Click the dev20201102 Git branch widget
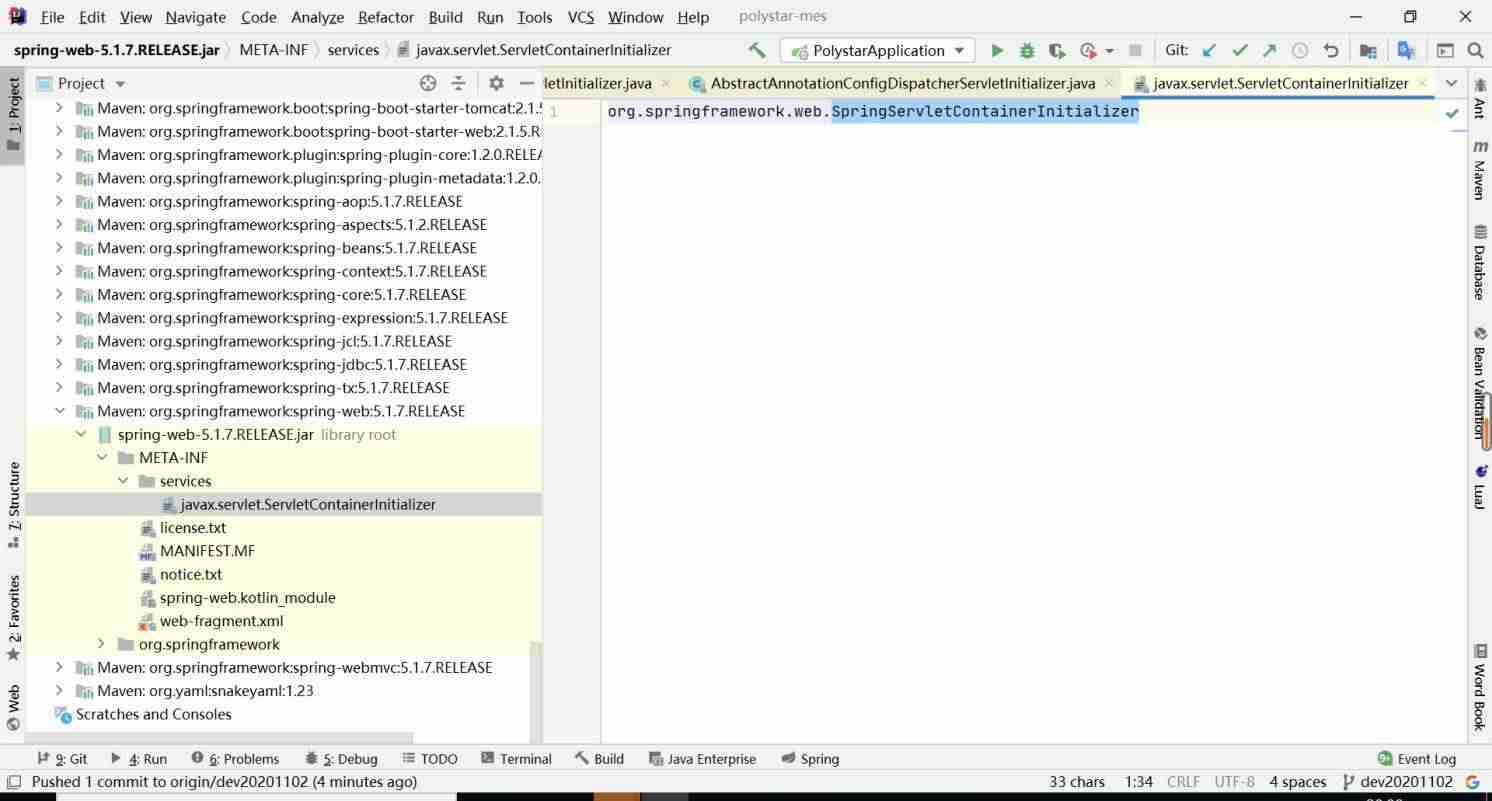The height and width of the screenshot is (801, 1492). tap(1397, 782)
